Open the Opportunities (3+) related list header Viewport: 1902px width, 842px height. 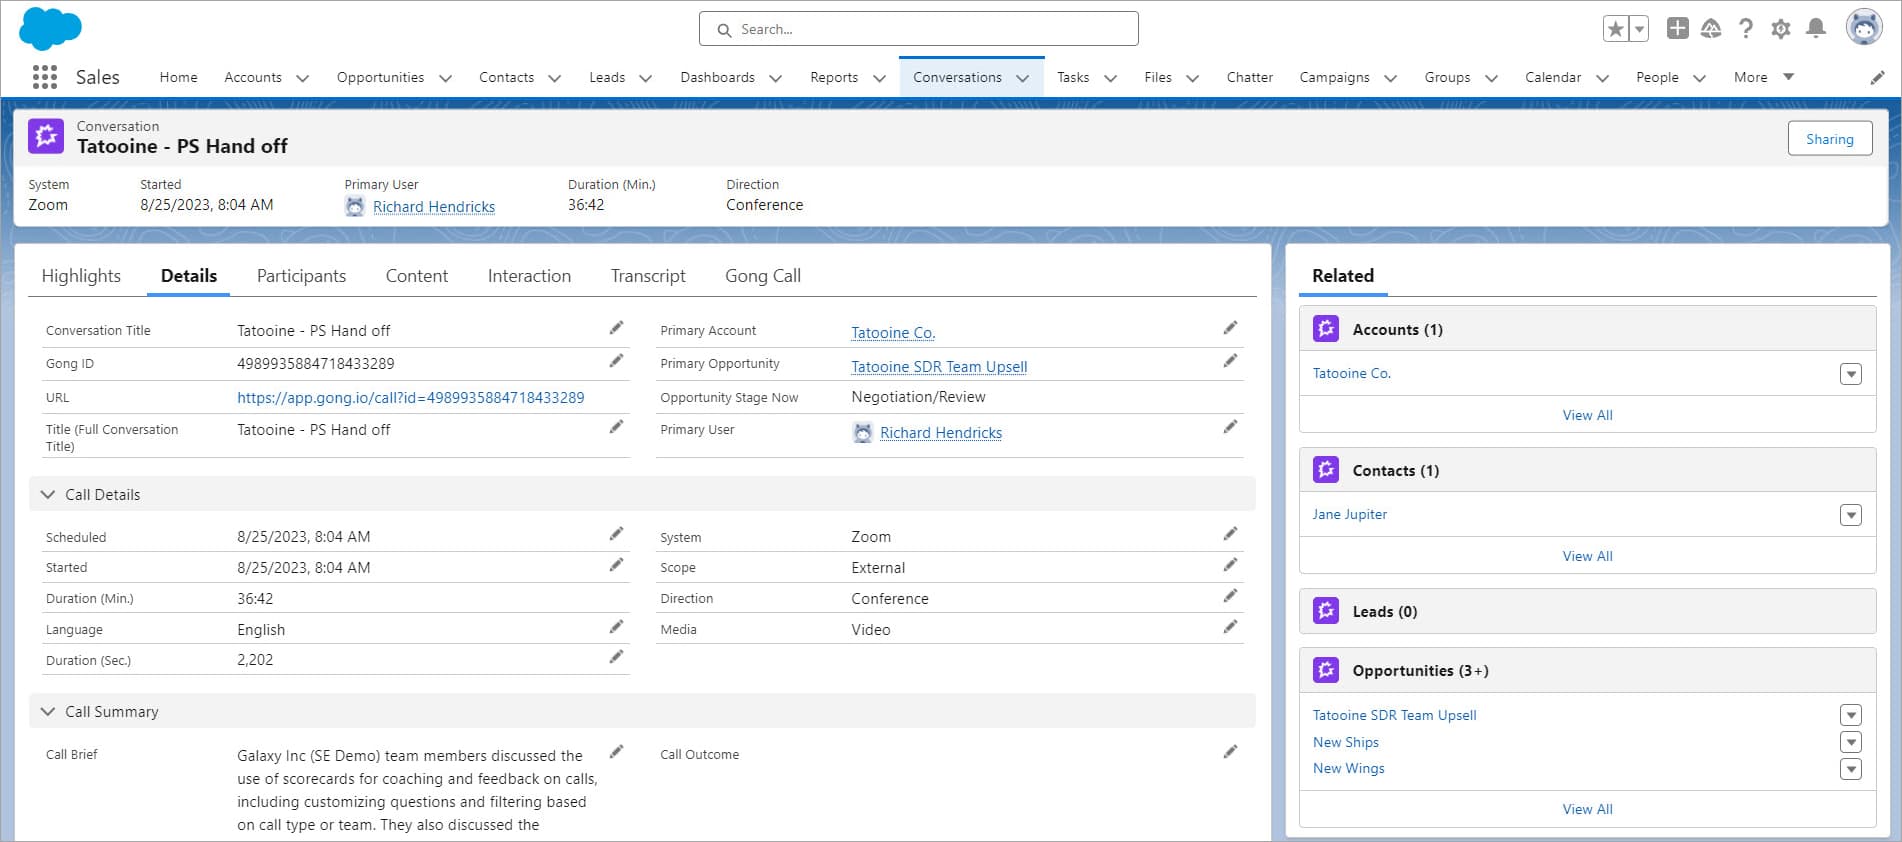pyautogui.click(x=1421, y=671)
